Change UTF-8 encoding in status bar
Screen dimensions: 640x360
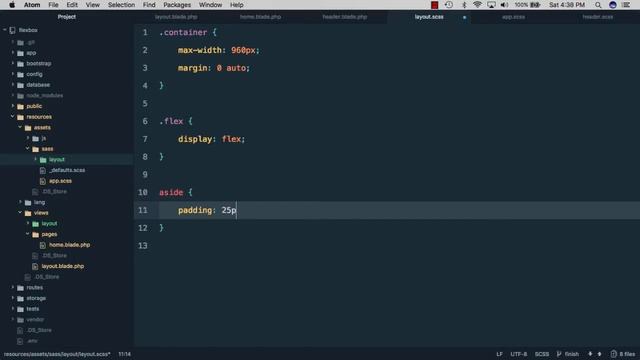pos(518,354)
